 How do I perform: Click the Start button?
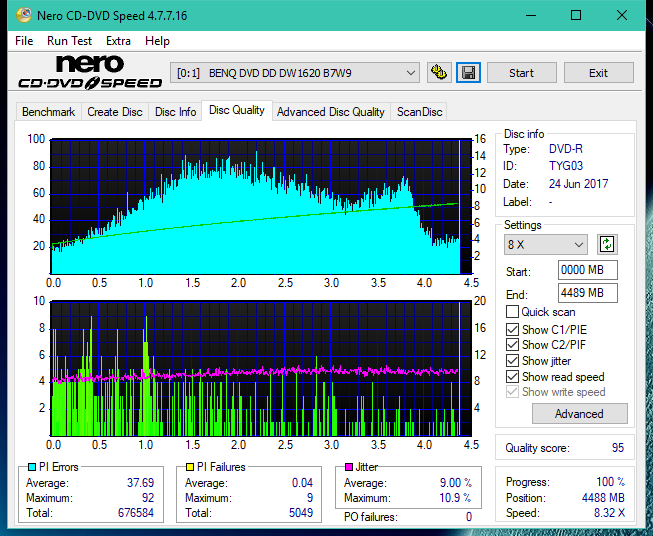click(x=521, y=73)
